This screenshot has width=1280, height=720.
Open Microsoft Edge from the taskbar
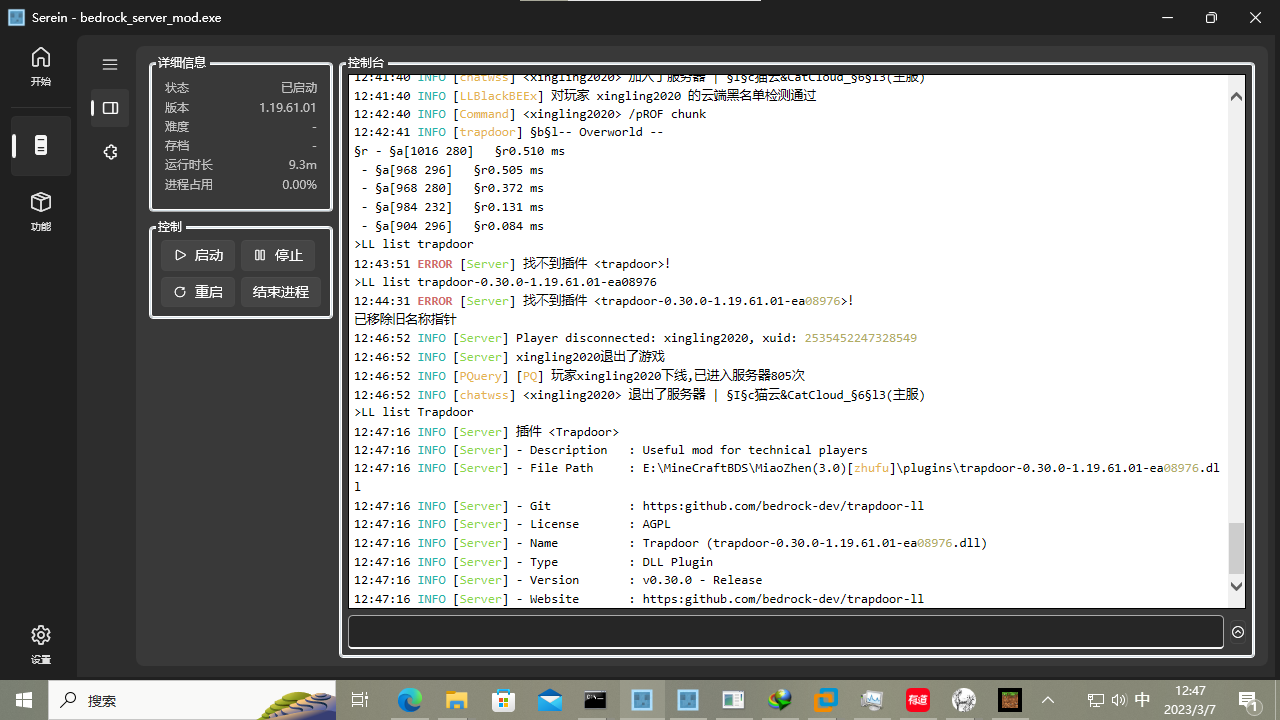coord(409,700)
